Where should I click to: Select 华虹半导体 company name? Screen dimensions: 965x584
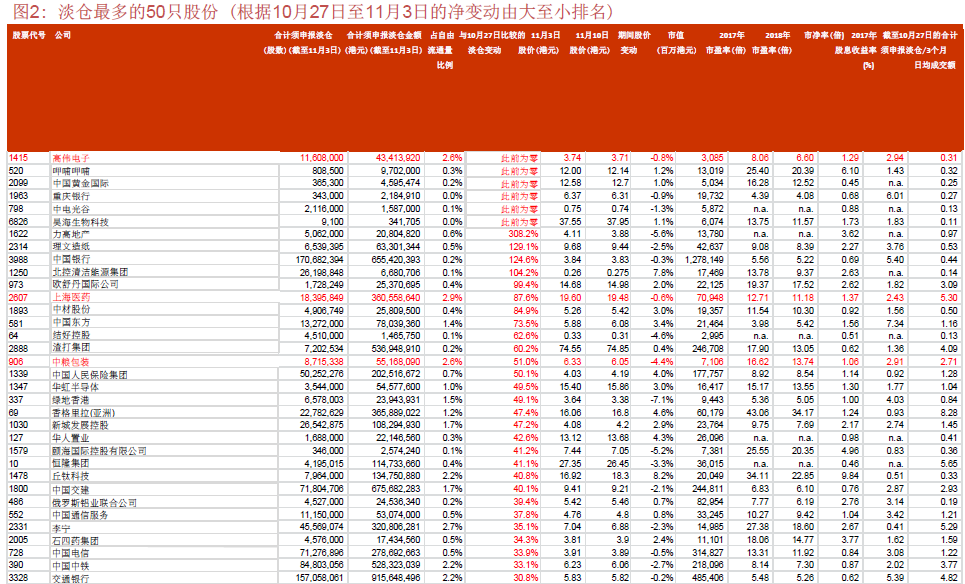[x=76, y=387]
